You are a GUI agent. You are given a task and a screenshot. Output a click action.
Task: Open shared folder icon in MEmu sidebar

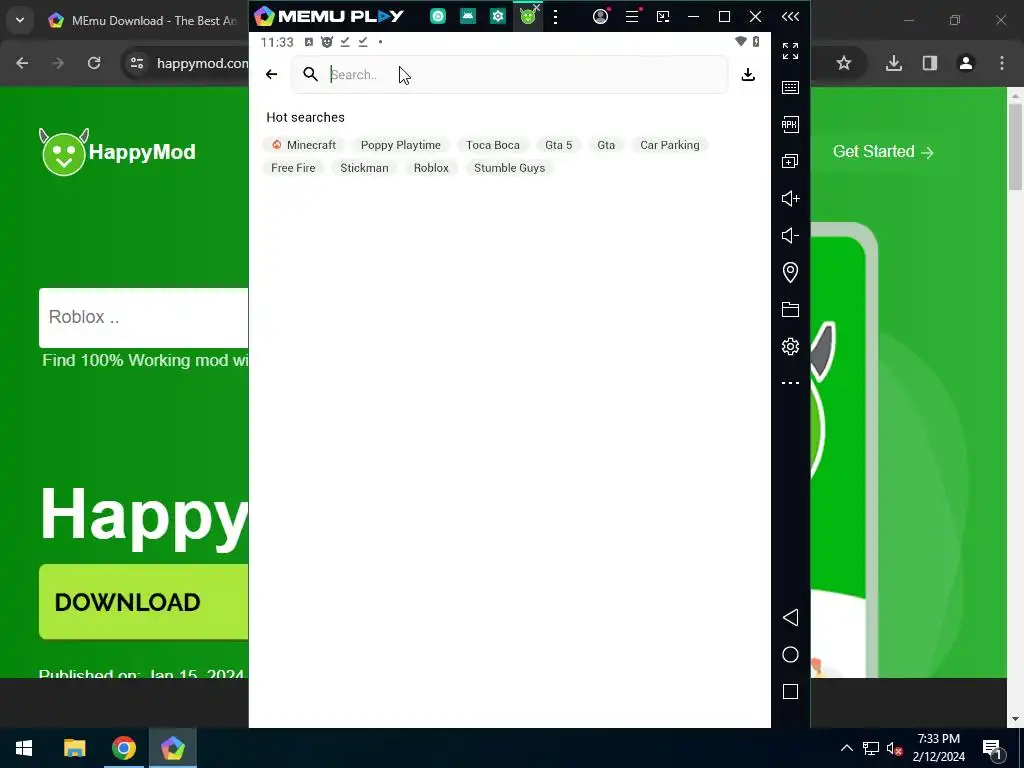[x=790, y=310]
